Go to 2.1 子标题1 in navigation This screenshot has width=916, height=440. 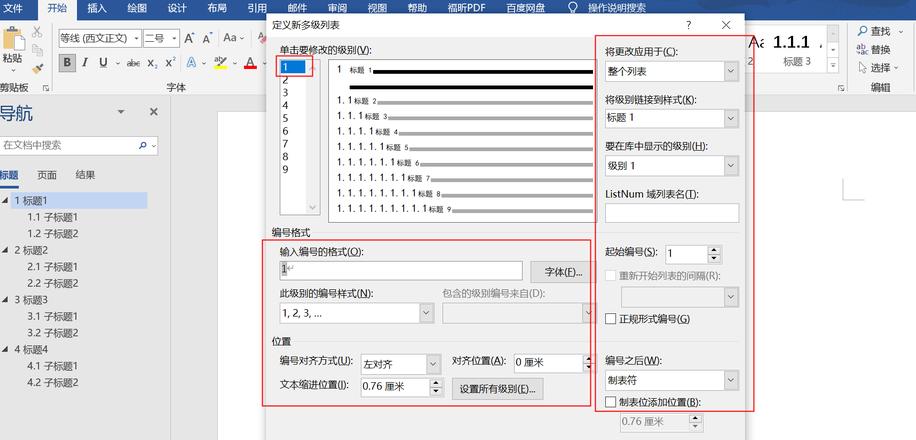pyautogui.click(x=53, y=266)
